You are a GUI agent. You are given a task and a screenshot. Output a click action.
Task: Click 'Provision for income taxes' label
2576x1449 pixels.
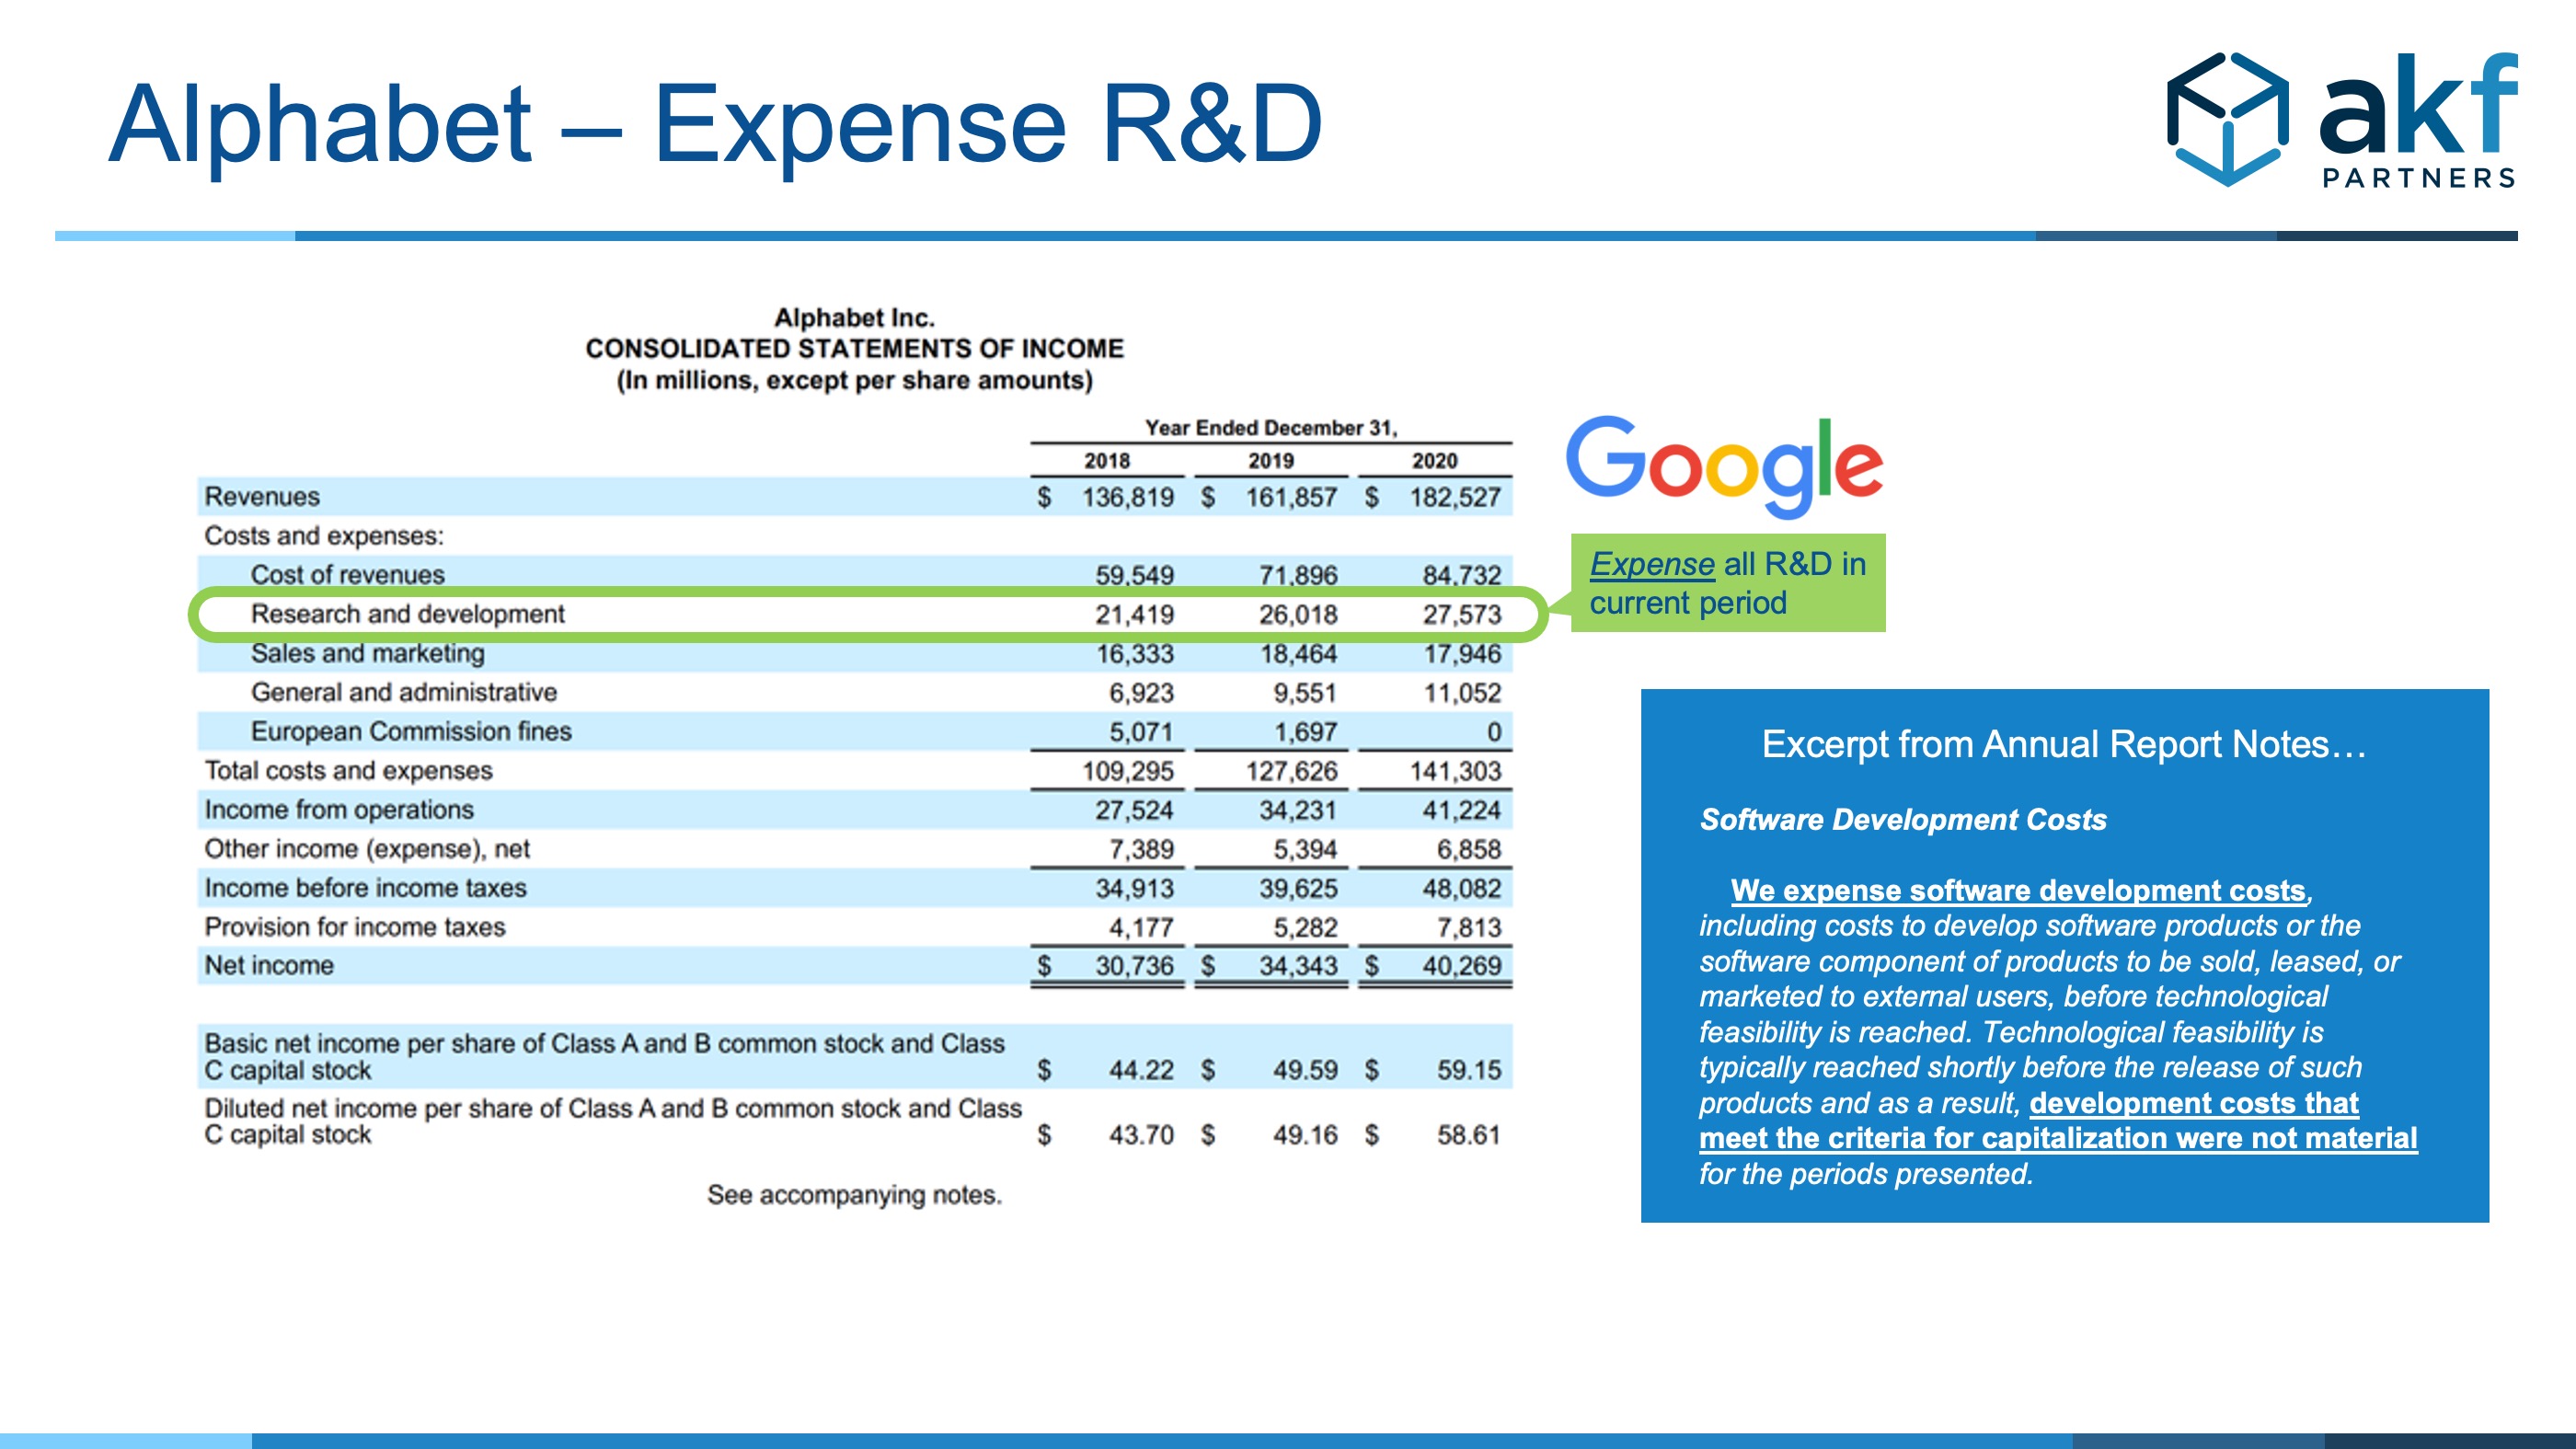[355, 926]
